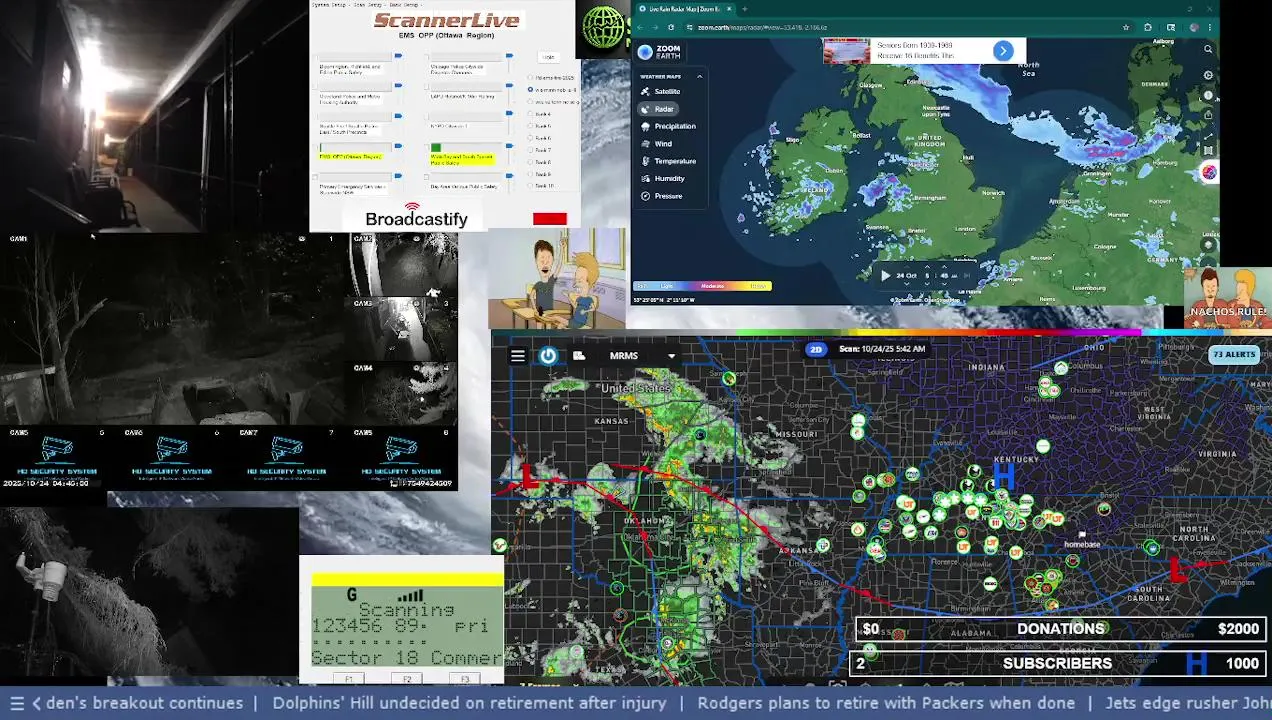Click the hamburger icon on the news ticker
This screenshot has height=720, width=1272.
click(x=16, y=703)
